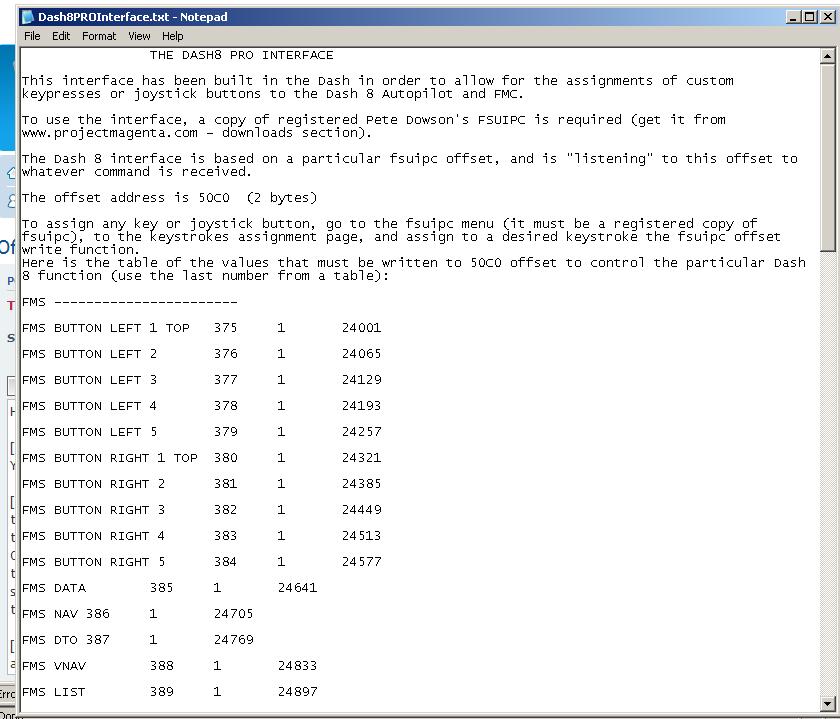Screen dimensions: 840x719
Task: Click the text 'FMS BUTTON LEFT 1 TOP'
Action: coord(106,328)
